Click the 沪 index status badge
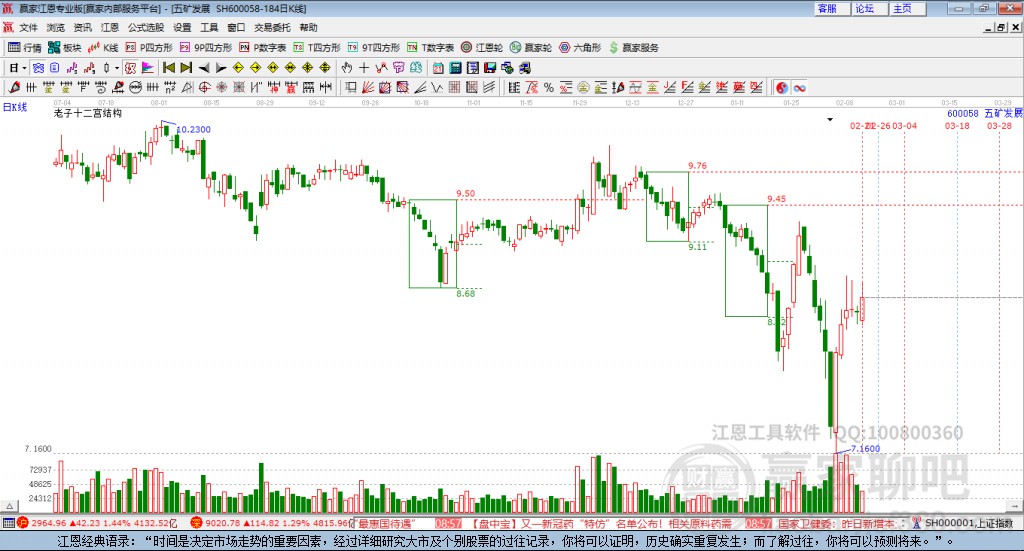 point(23,523)
